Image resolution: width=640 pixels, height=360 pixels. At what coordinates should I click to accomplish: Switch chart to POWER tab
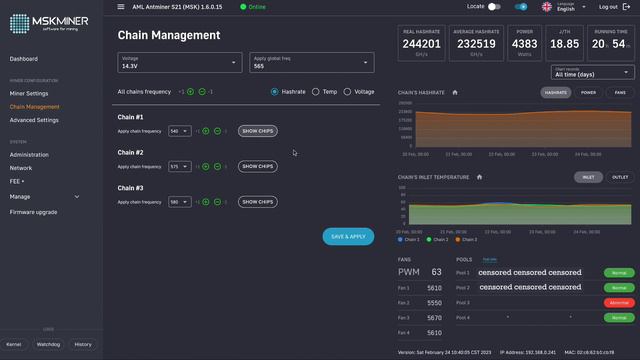[x=588, y=93]
